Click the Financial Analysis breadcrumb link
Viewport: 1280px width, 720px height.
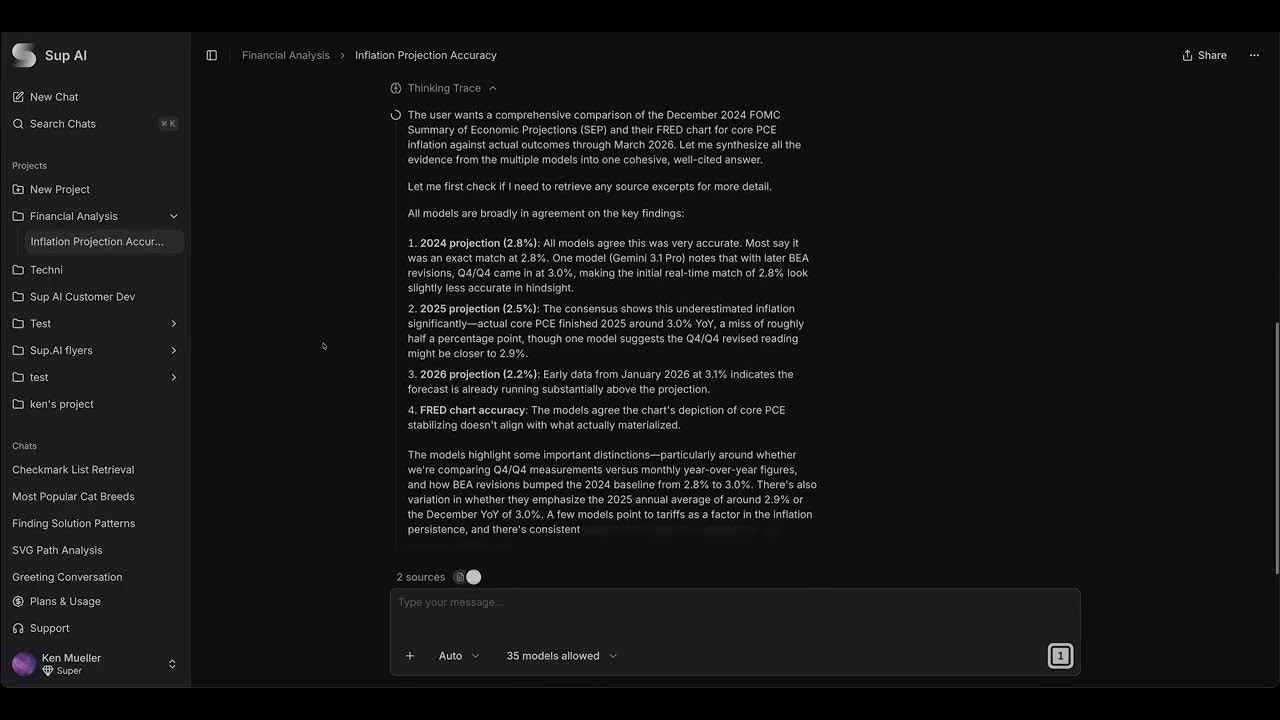click(x=286, y=55)
